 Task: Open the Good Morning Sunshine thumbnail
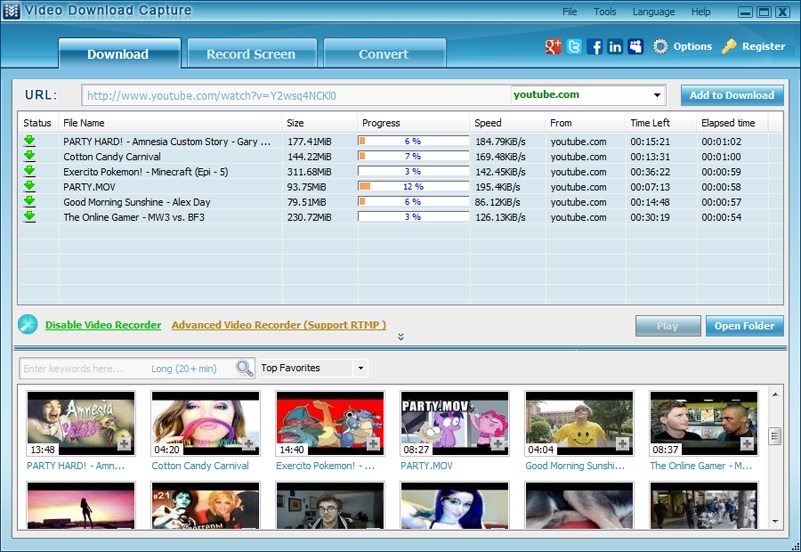pyautogui.click(x=579, y=423)
